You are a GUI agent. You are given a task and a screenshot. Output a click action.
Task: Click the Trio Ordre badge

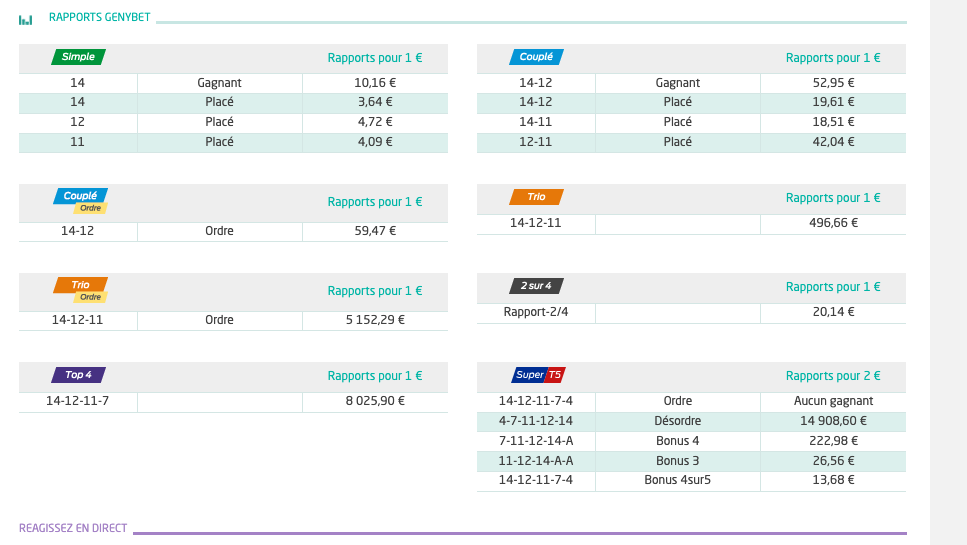81,290
